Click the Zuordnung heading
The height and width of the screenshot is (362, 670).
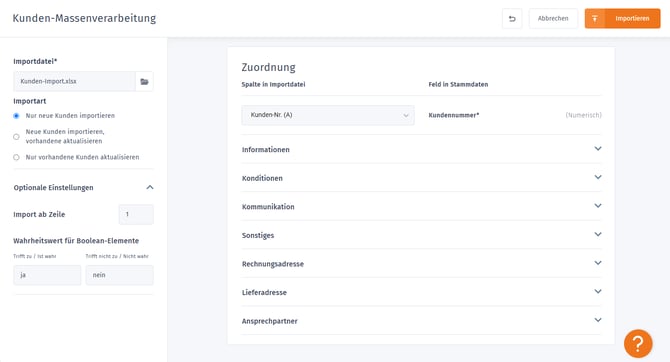268,67
